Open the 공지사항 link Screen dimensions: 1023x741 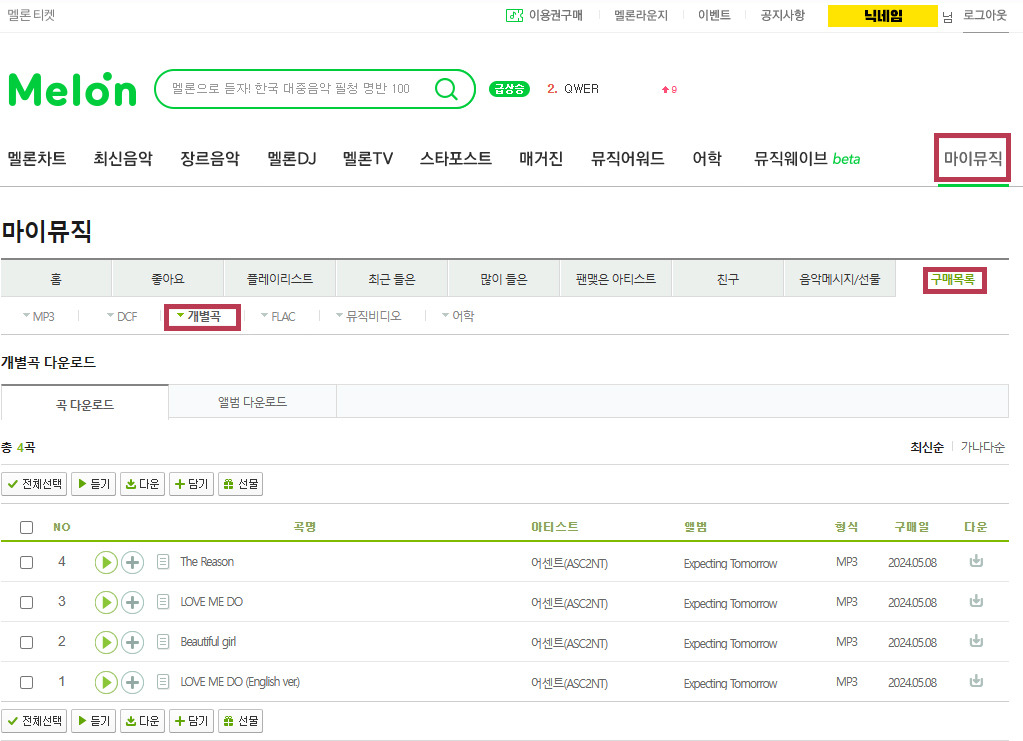pos(782,15)
